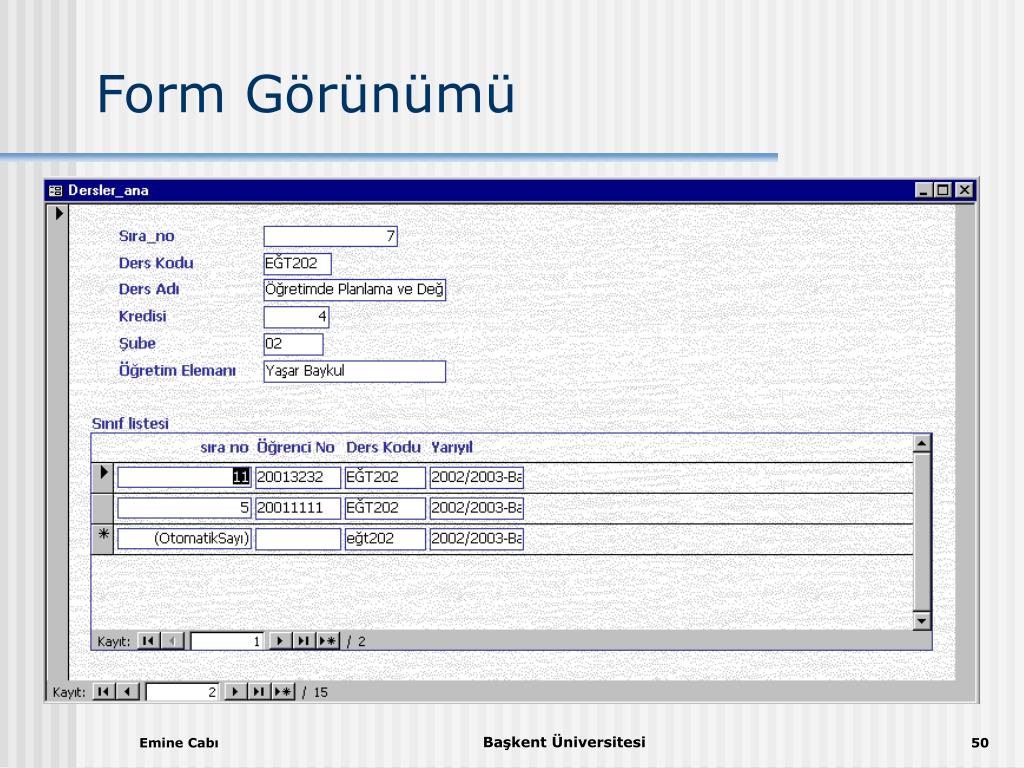Click the Öğretim Elemanı field Yaşar Baykul
This screenshot has height=768, width=1024.
click(x=355, y=371)
